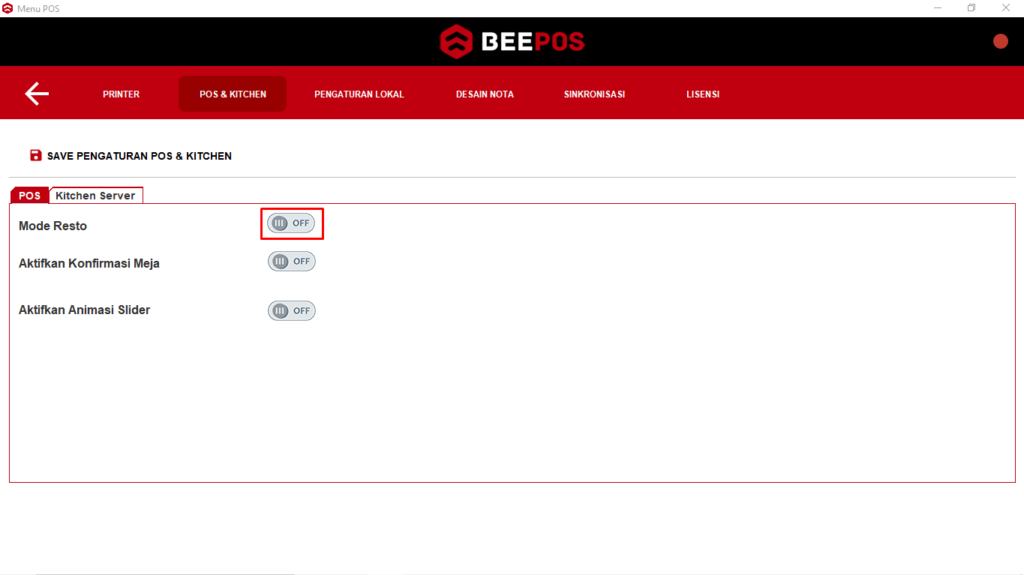The width and height of the screenshot is (1024, 575).
Task: Click SAVE PENGATURAN POS & KITCHEN
Action: [x=131, y=156]
